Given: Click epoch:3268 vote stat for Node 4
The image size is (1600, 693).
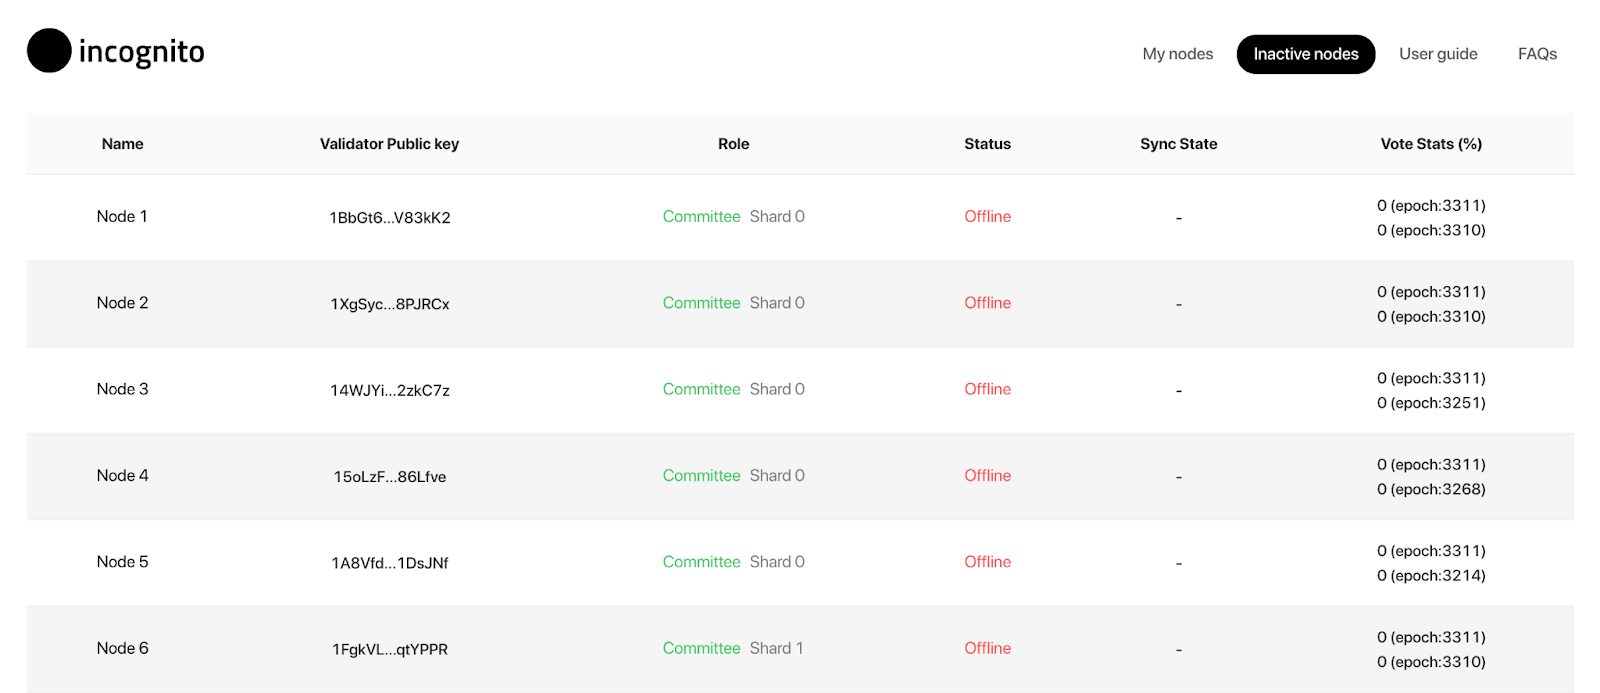Looking at the screenshot, I should (x=1431, y=489).
